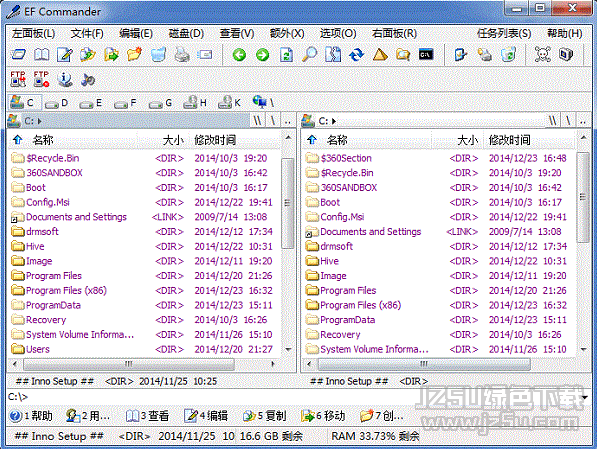Image resolution: width=597 pixels, height=449 pixels.
Task: Click the green forward arrow toolbar icon
Action: 262,55
